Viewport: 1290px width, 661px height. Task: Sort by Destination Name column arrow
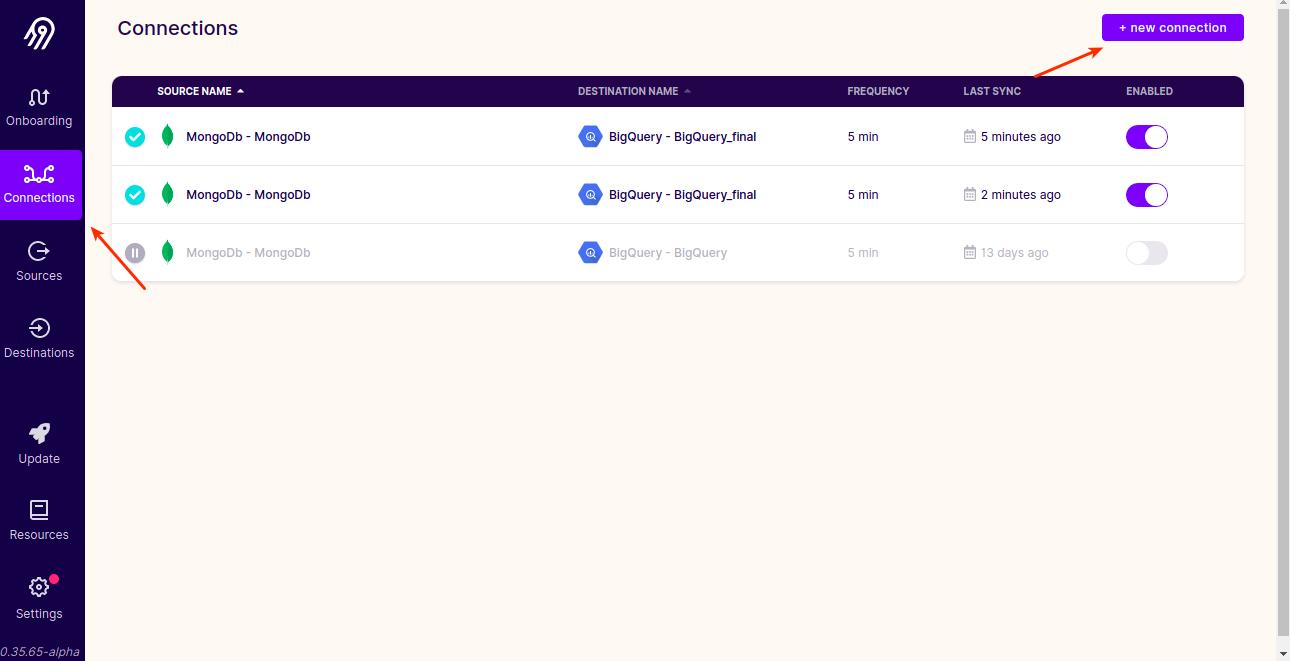687,91
